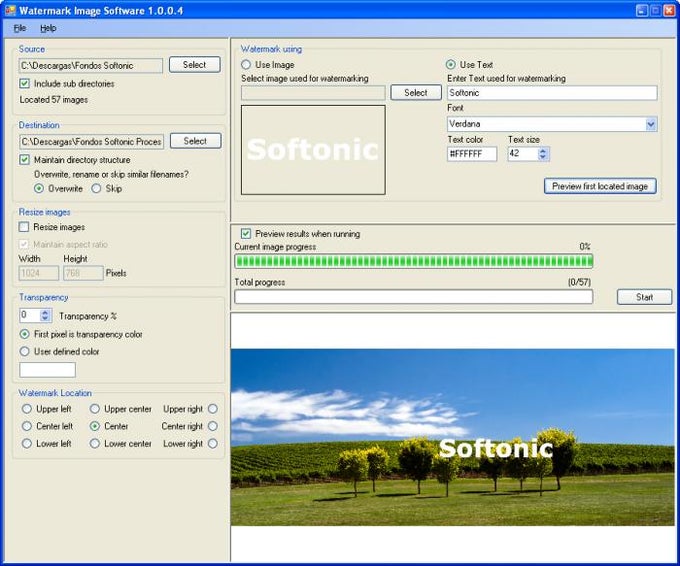Click the Source path field
680x566 pixels.
91,66
